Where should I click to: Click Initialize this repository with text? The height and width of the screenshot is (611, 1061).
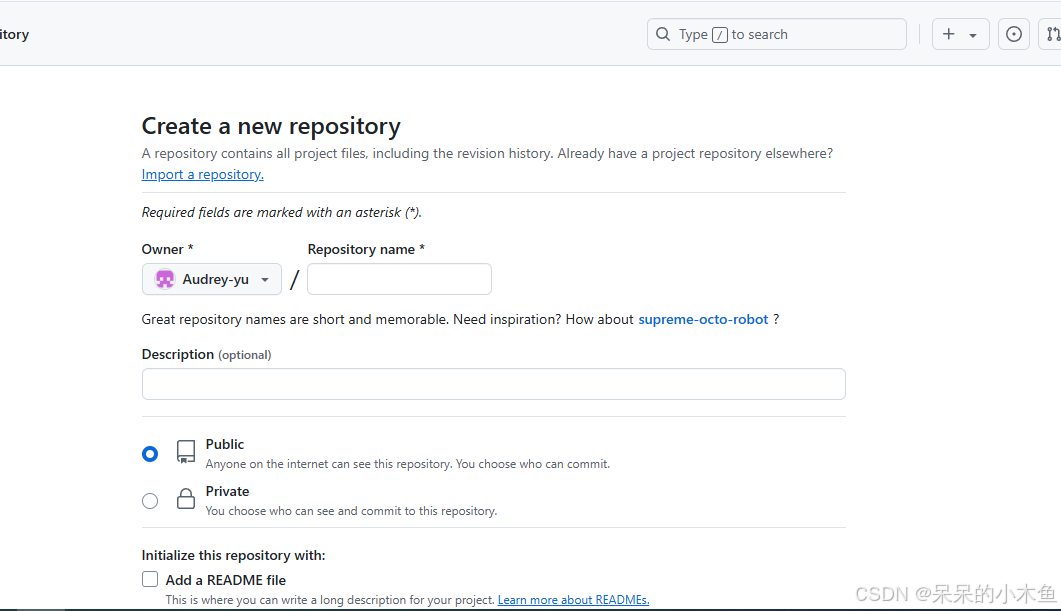(233, 555)
